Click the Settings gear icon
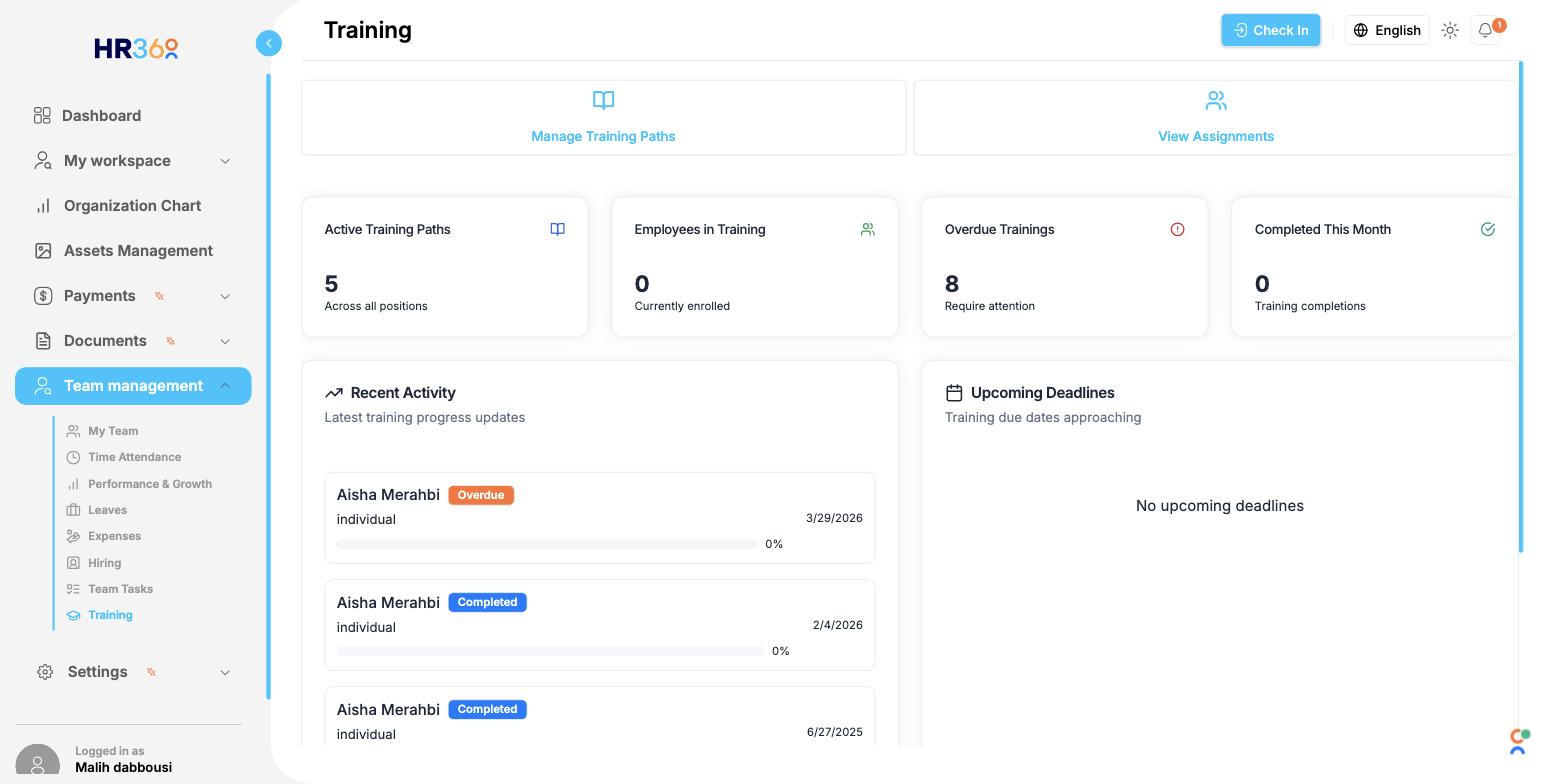The width and height of the screenshot is (1553, 784). (x=45, y=672)
